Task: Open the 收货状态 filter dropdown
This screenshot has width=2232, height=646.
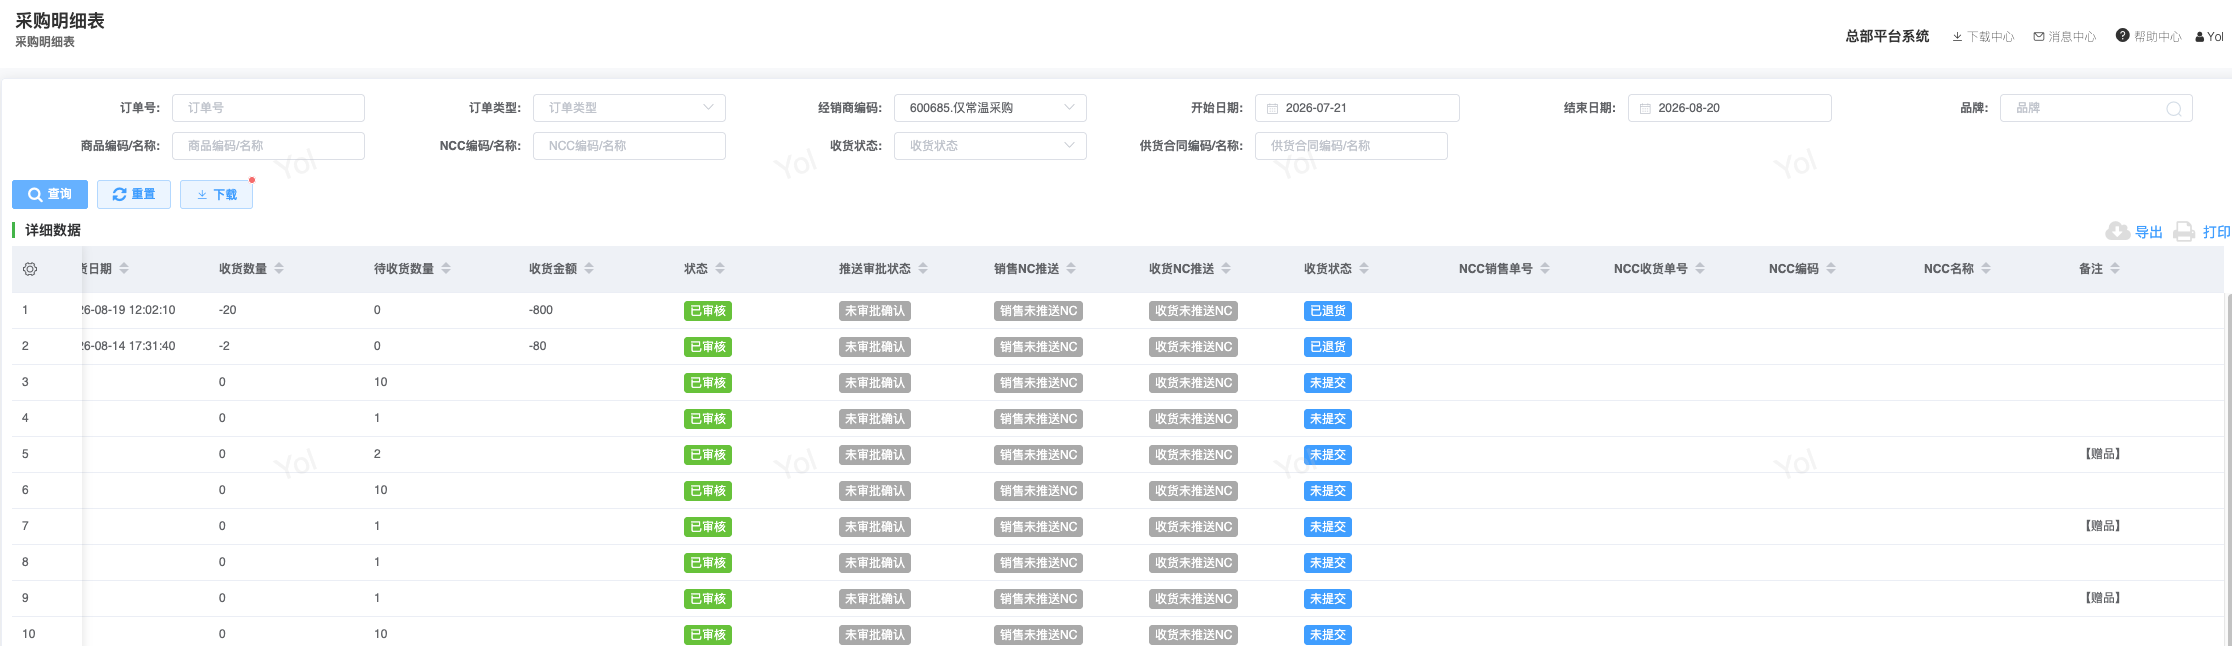Action: coord(990,146)
